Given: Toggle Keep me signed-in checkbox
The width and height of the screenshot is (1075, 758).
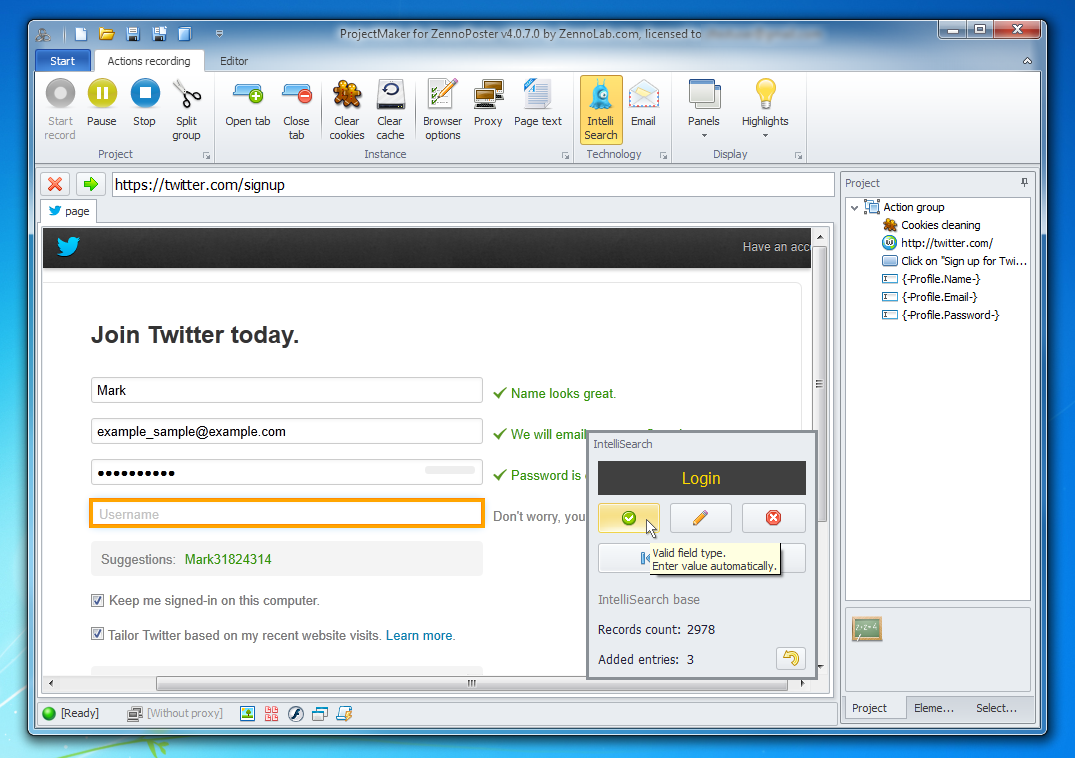Looking at the screenshot, I should click(97, 600).
